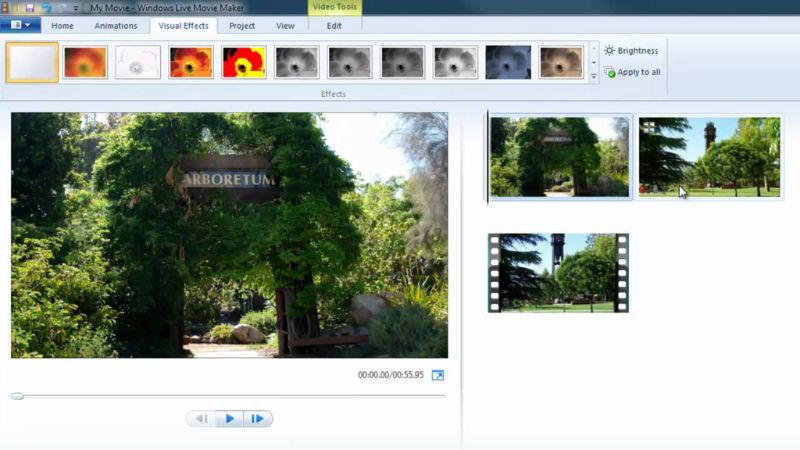View preview in full screen
This screenshot has height=450, width=800.
pyautogui.click(x=438, y=375)
